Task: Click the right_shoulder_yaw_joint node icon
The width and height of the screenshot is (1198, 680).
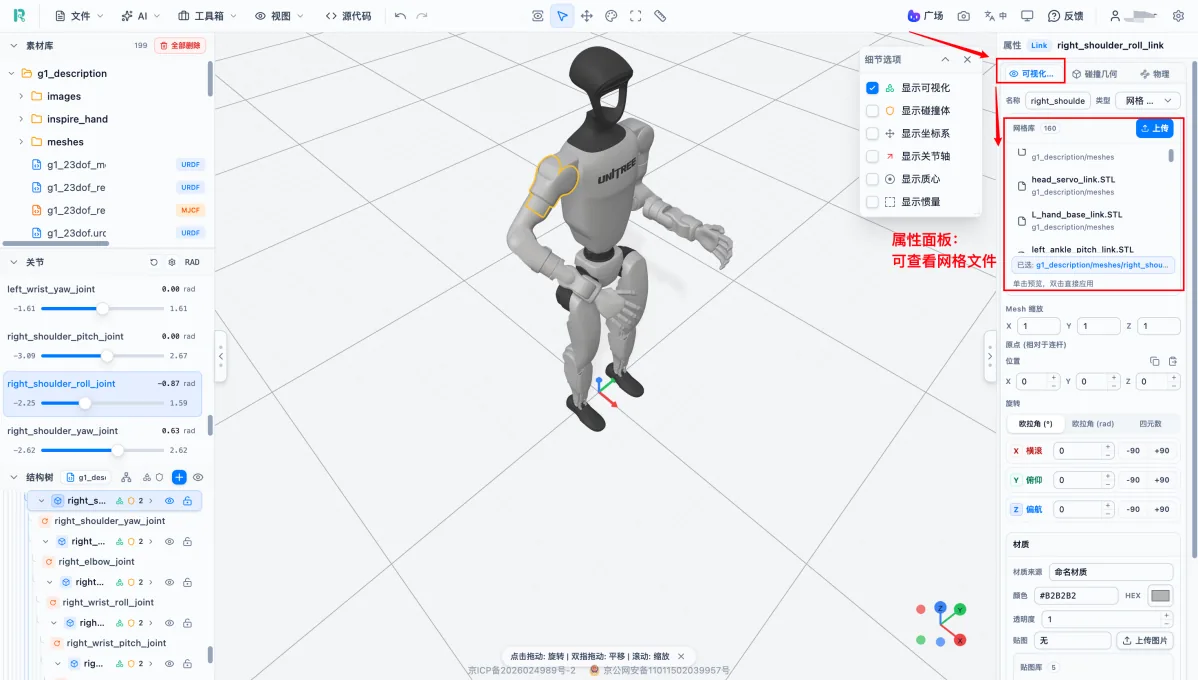Action: (45, 521)
